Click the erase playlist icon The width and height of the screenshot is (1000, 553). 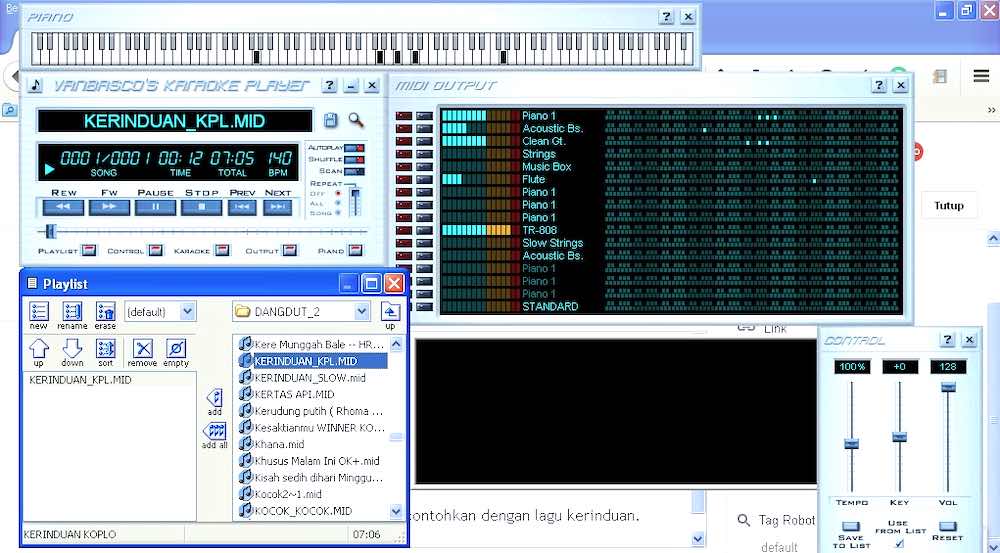(105, 312)
